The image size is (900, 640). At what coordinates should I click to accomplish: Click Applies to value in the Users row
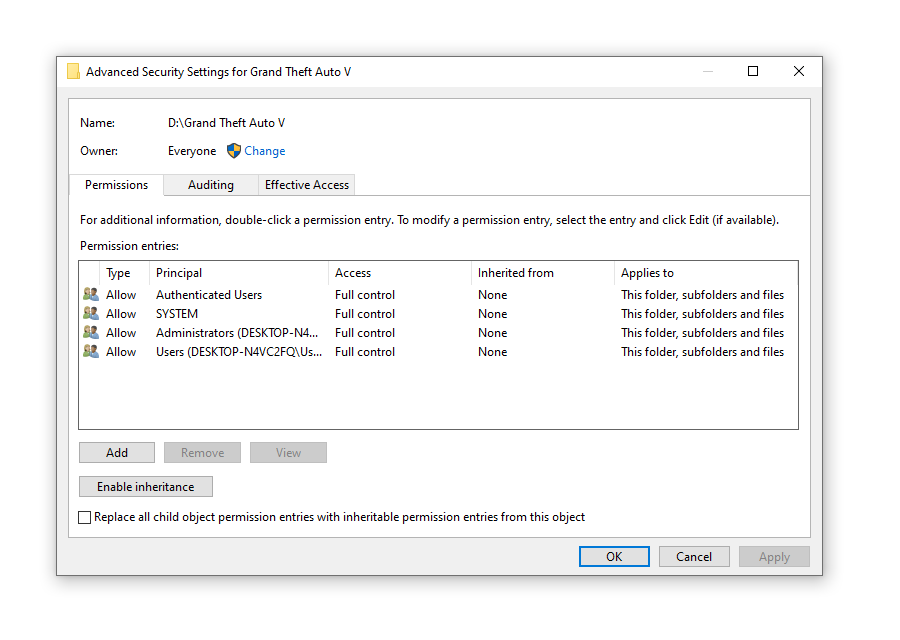coord(703,351)
